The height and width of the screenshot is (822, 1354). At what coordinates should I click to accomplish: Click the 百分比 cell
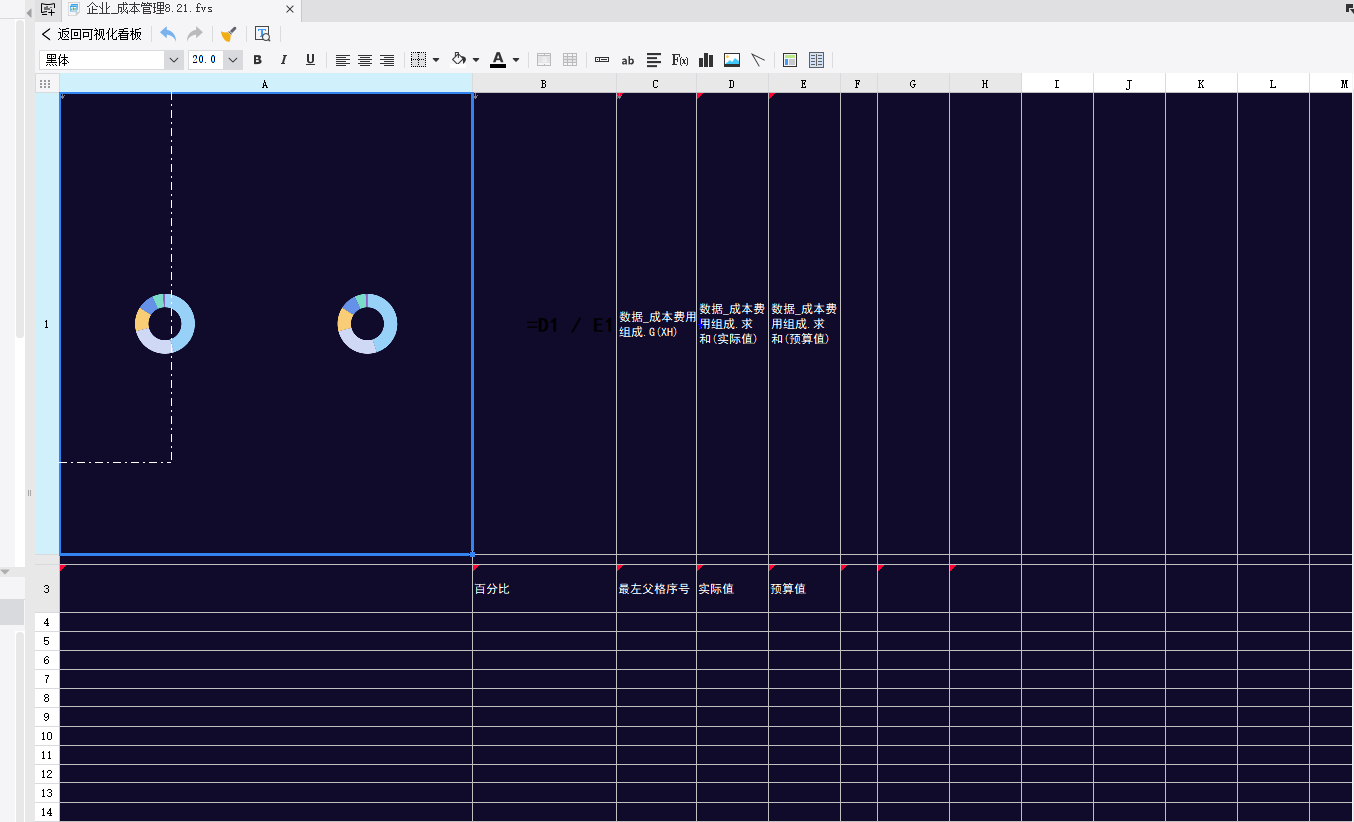click(x=544, y=589)
